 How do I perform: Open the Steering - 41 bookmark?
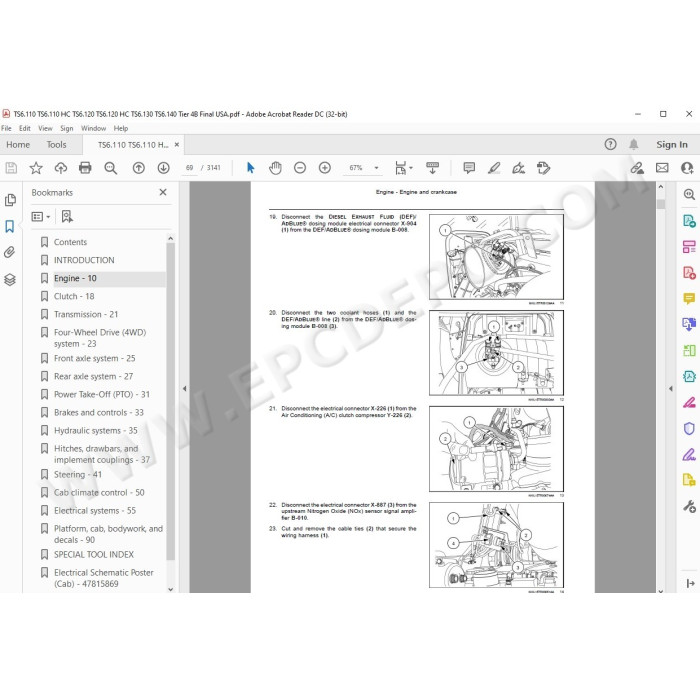point(78,474)
